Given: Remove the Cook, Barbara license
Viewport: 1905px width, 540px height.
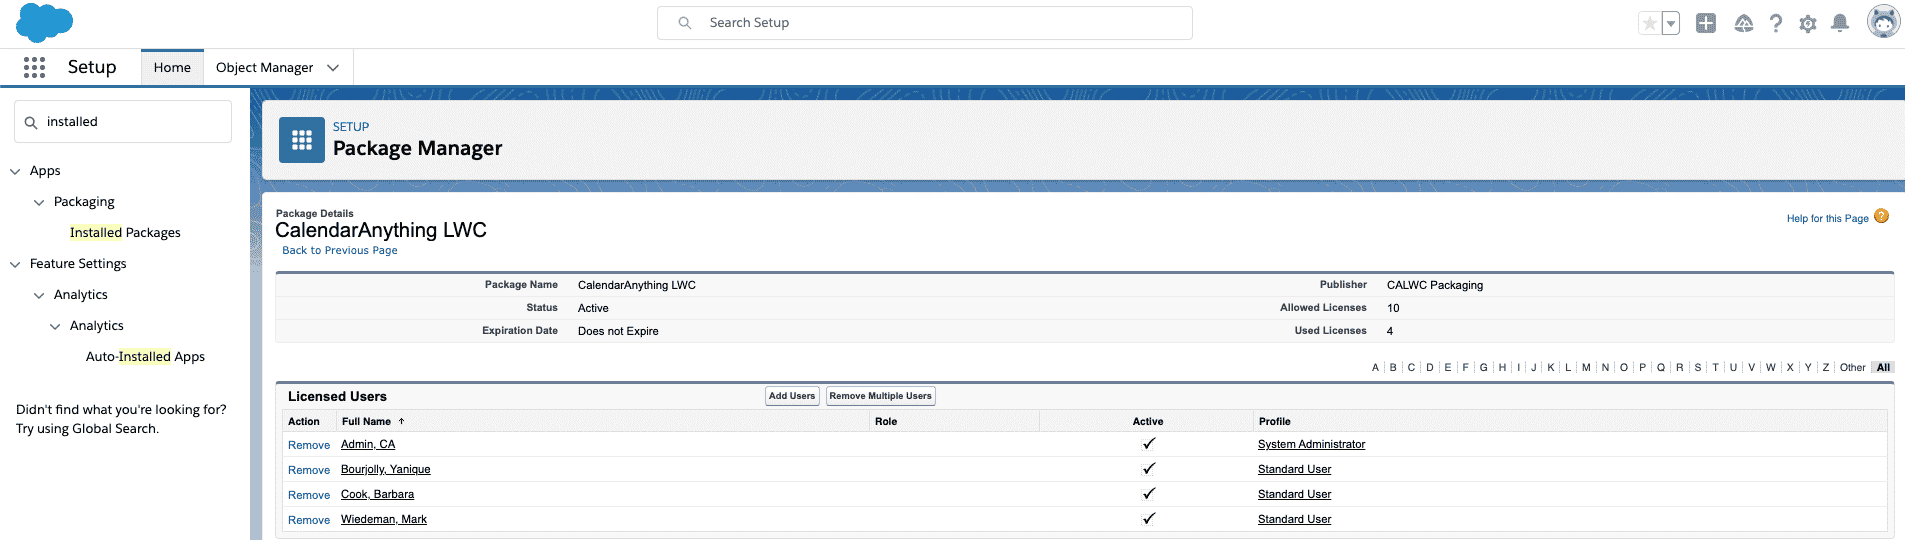Looking at the screenshot, I should point(309,495).
